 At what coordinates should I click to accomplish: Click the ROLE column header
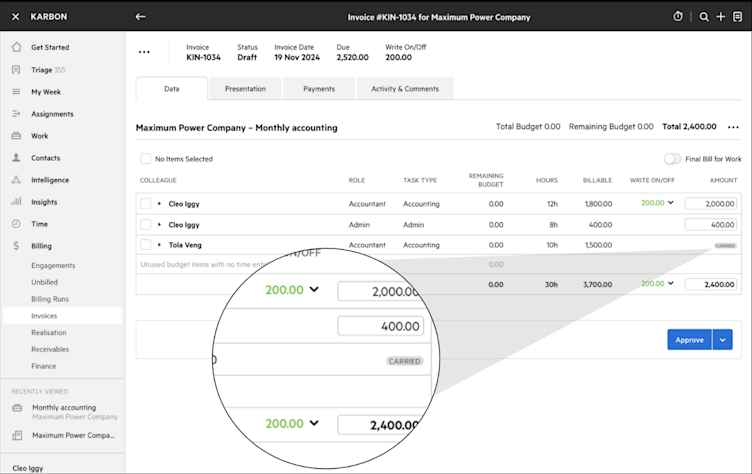pyautogui.click(x=357, y=180)
